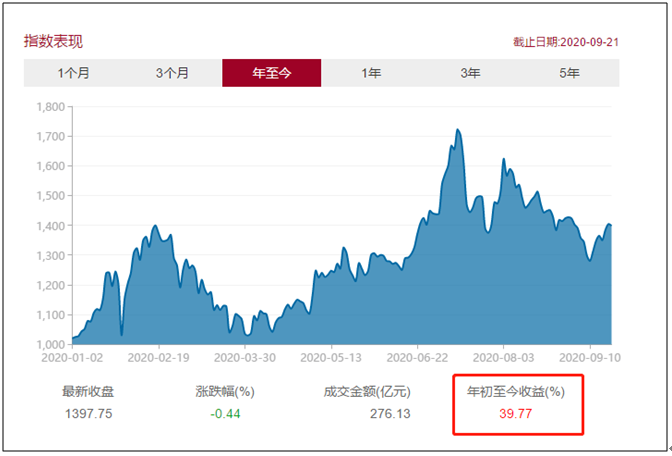Click the 指数表现 section title
672x456 pixels.
pos(53,41)
